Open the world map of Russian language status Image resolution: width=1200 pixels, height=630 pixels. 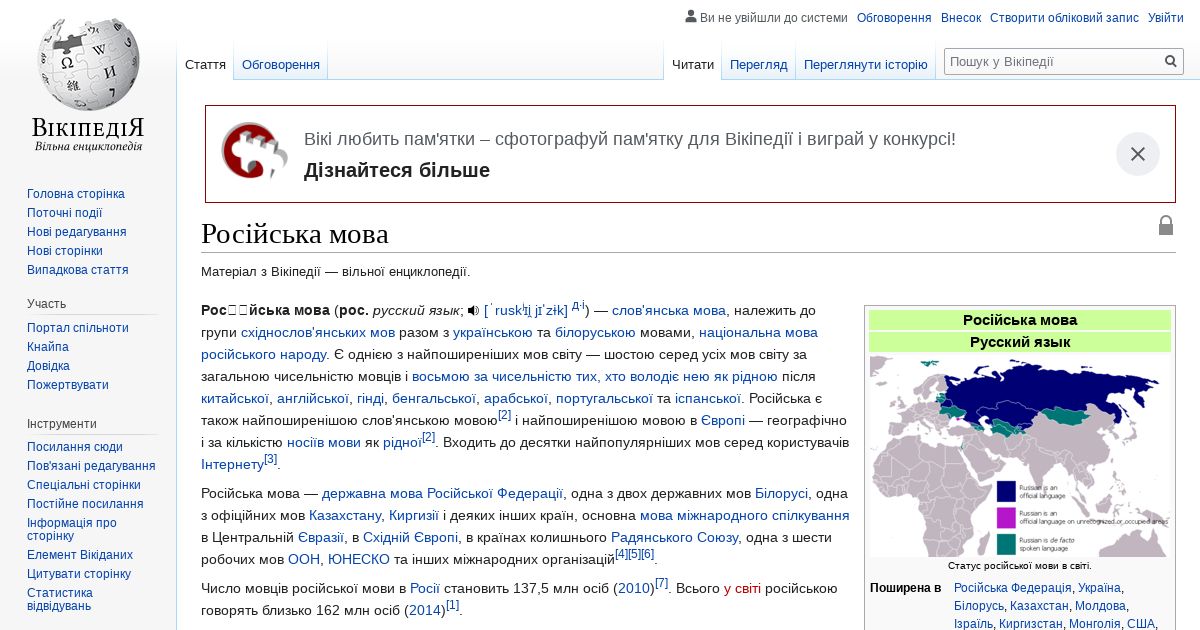[x=1020, y=456]
